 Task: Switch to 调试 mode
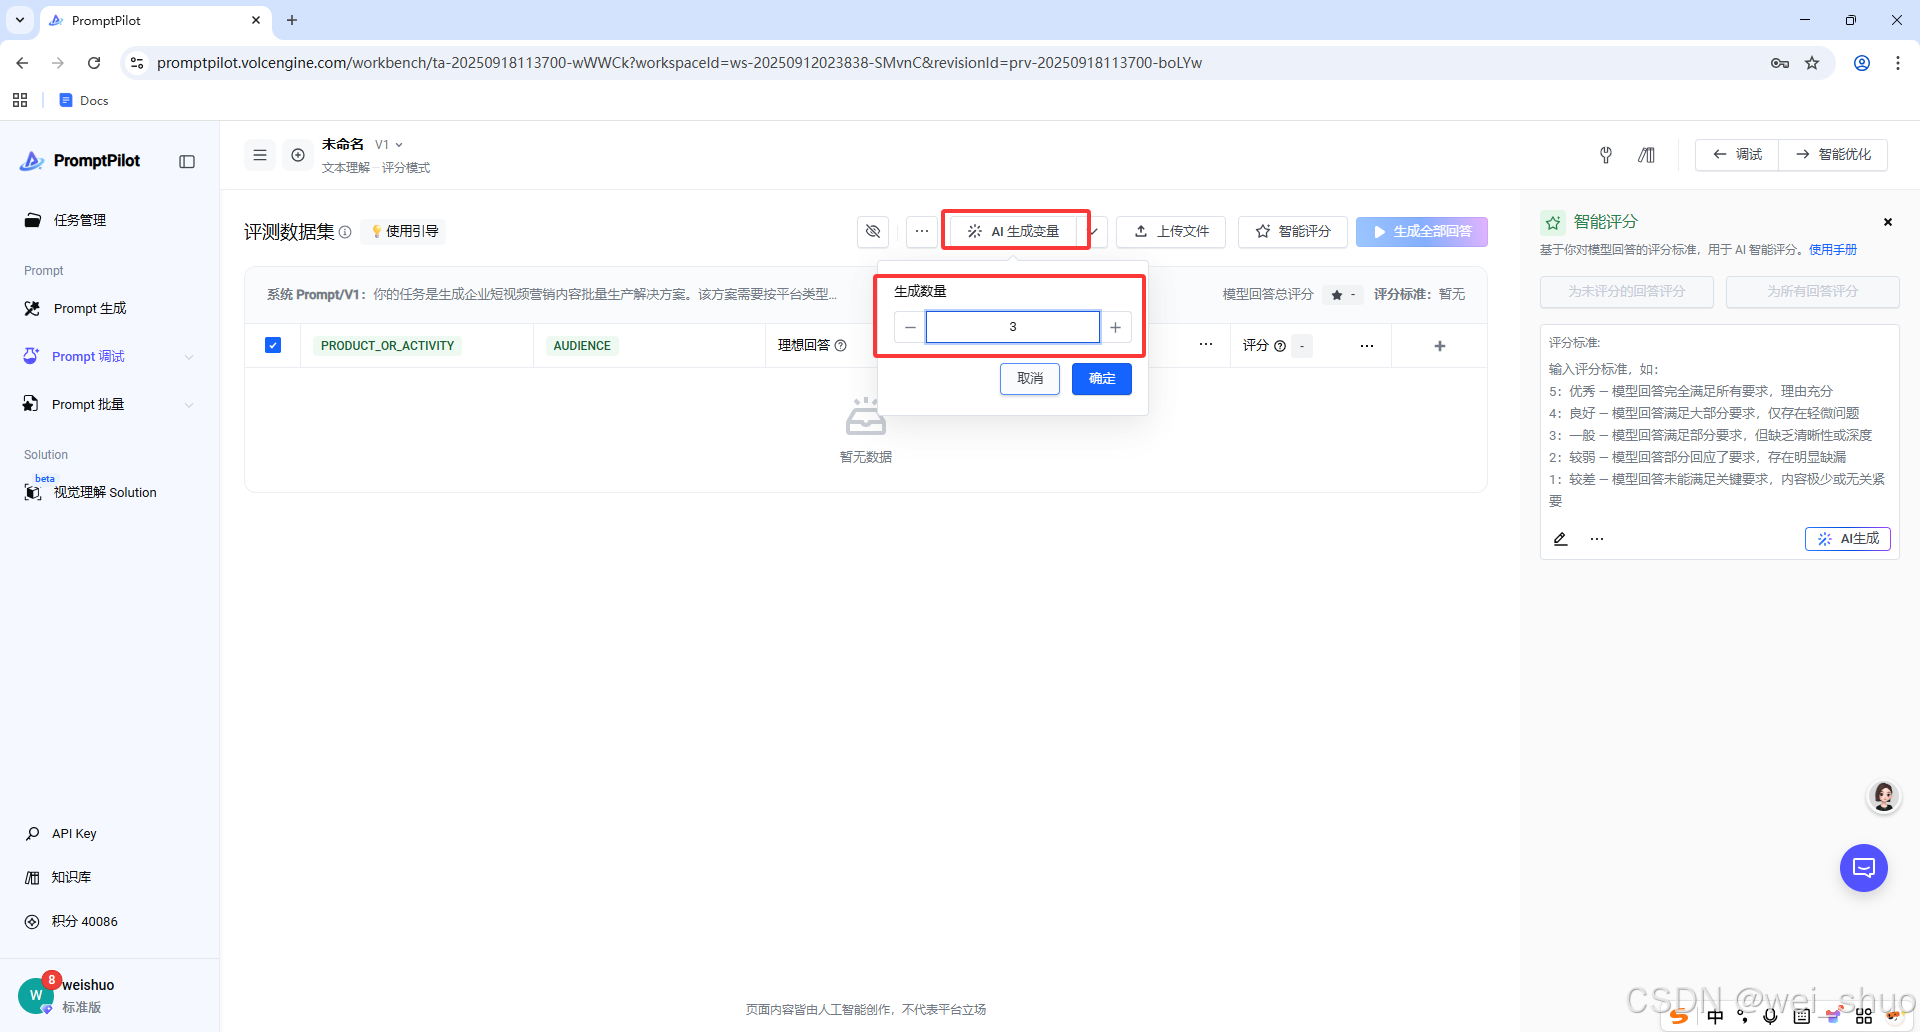pos(1737,155)
